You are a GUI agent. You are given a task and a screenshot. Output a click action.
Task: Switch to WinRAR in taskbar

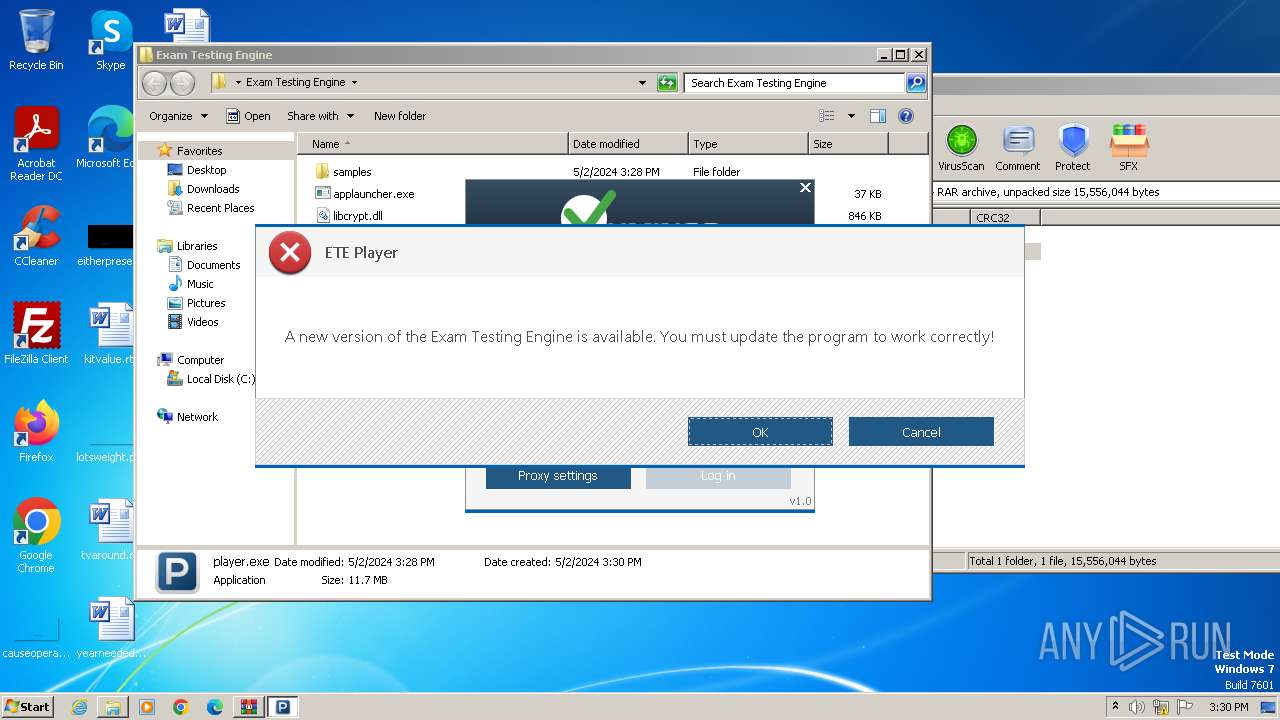(x=248, y=707)
